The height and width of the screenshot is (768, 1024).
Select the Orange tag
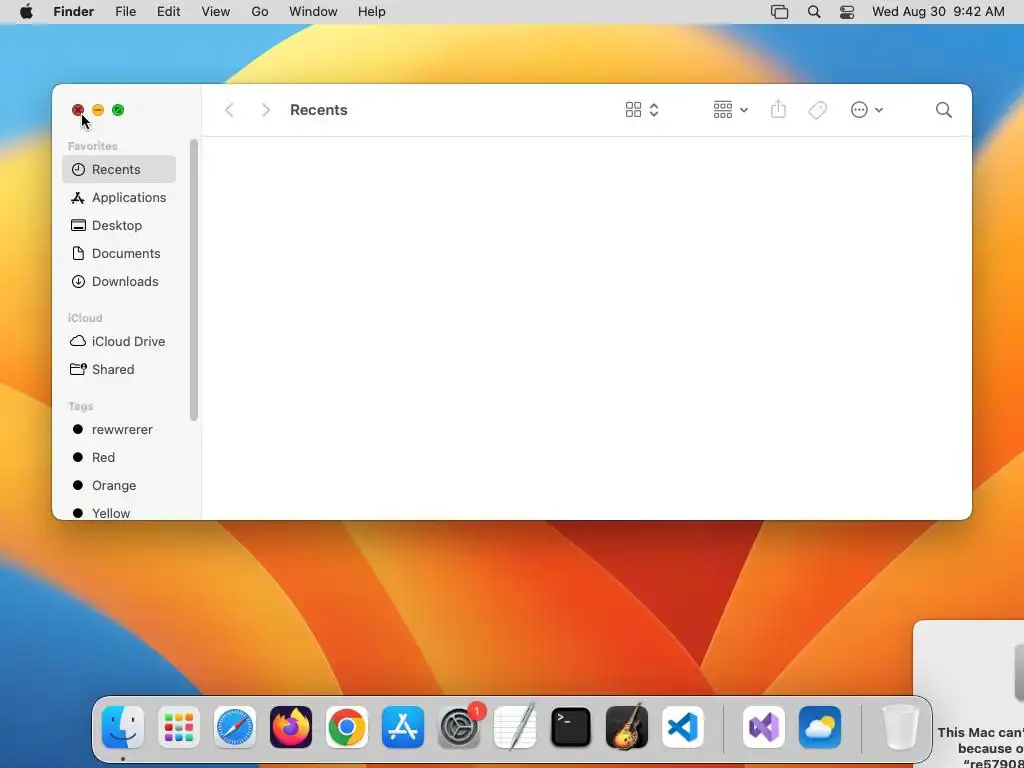pyautogui.click(x=119, y=486)
